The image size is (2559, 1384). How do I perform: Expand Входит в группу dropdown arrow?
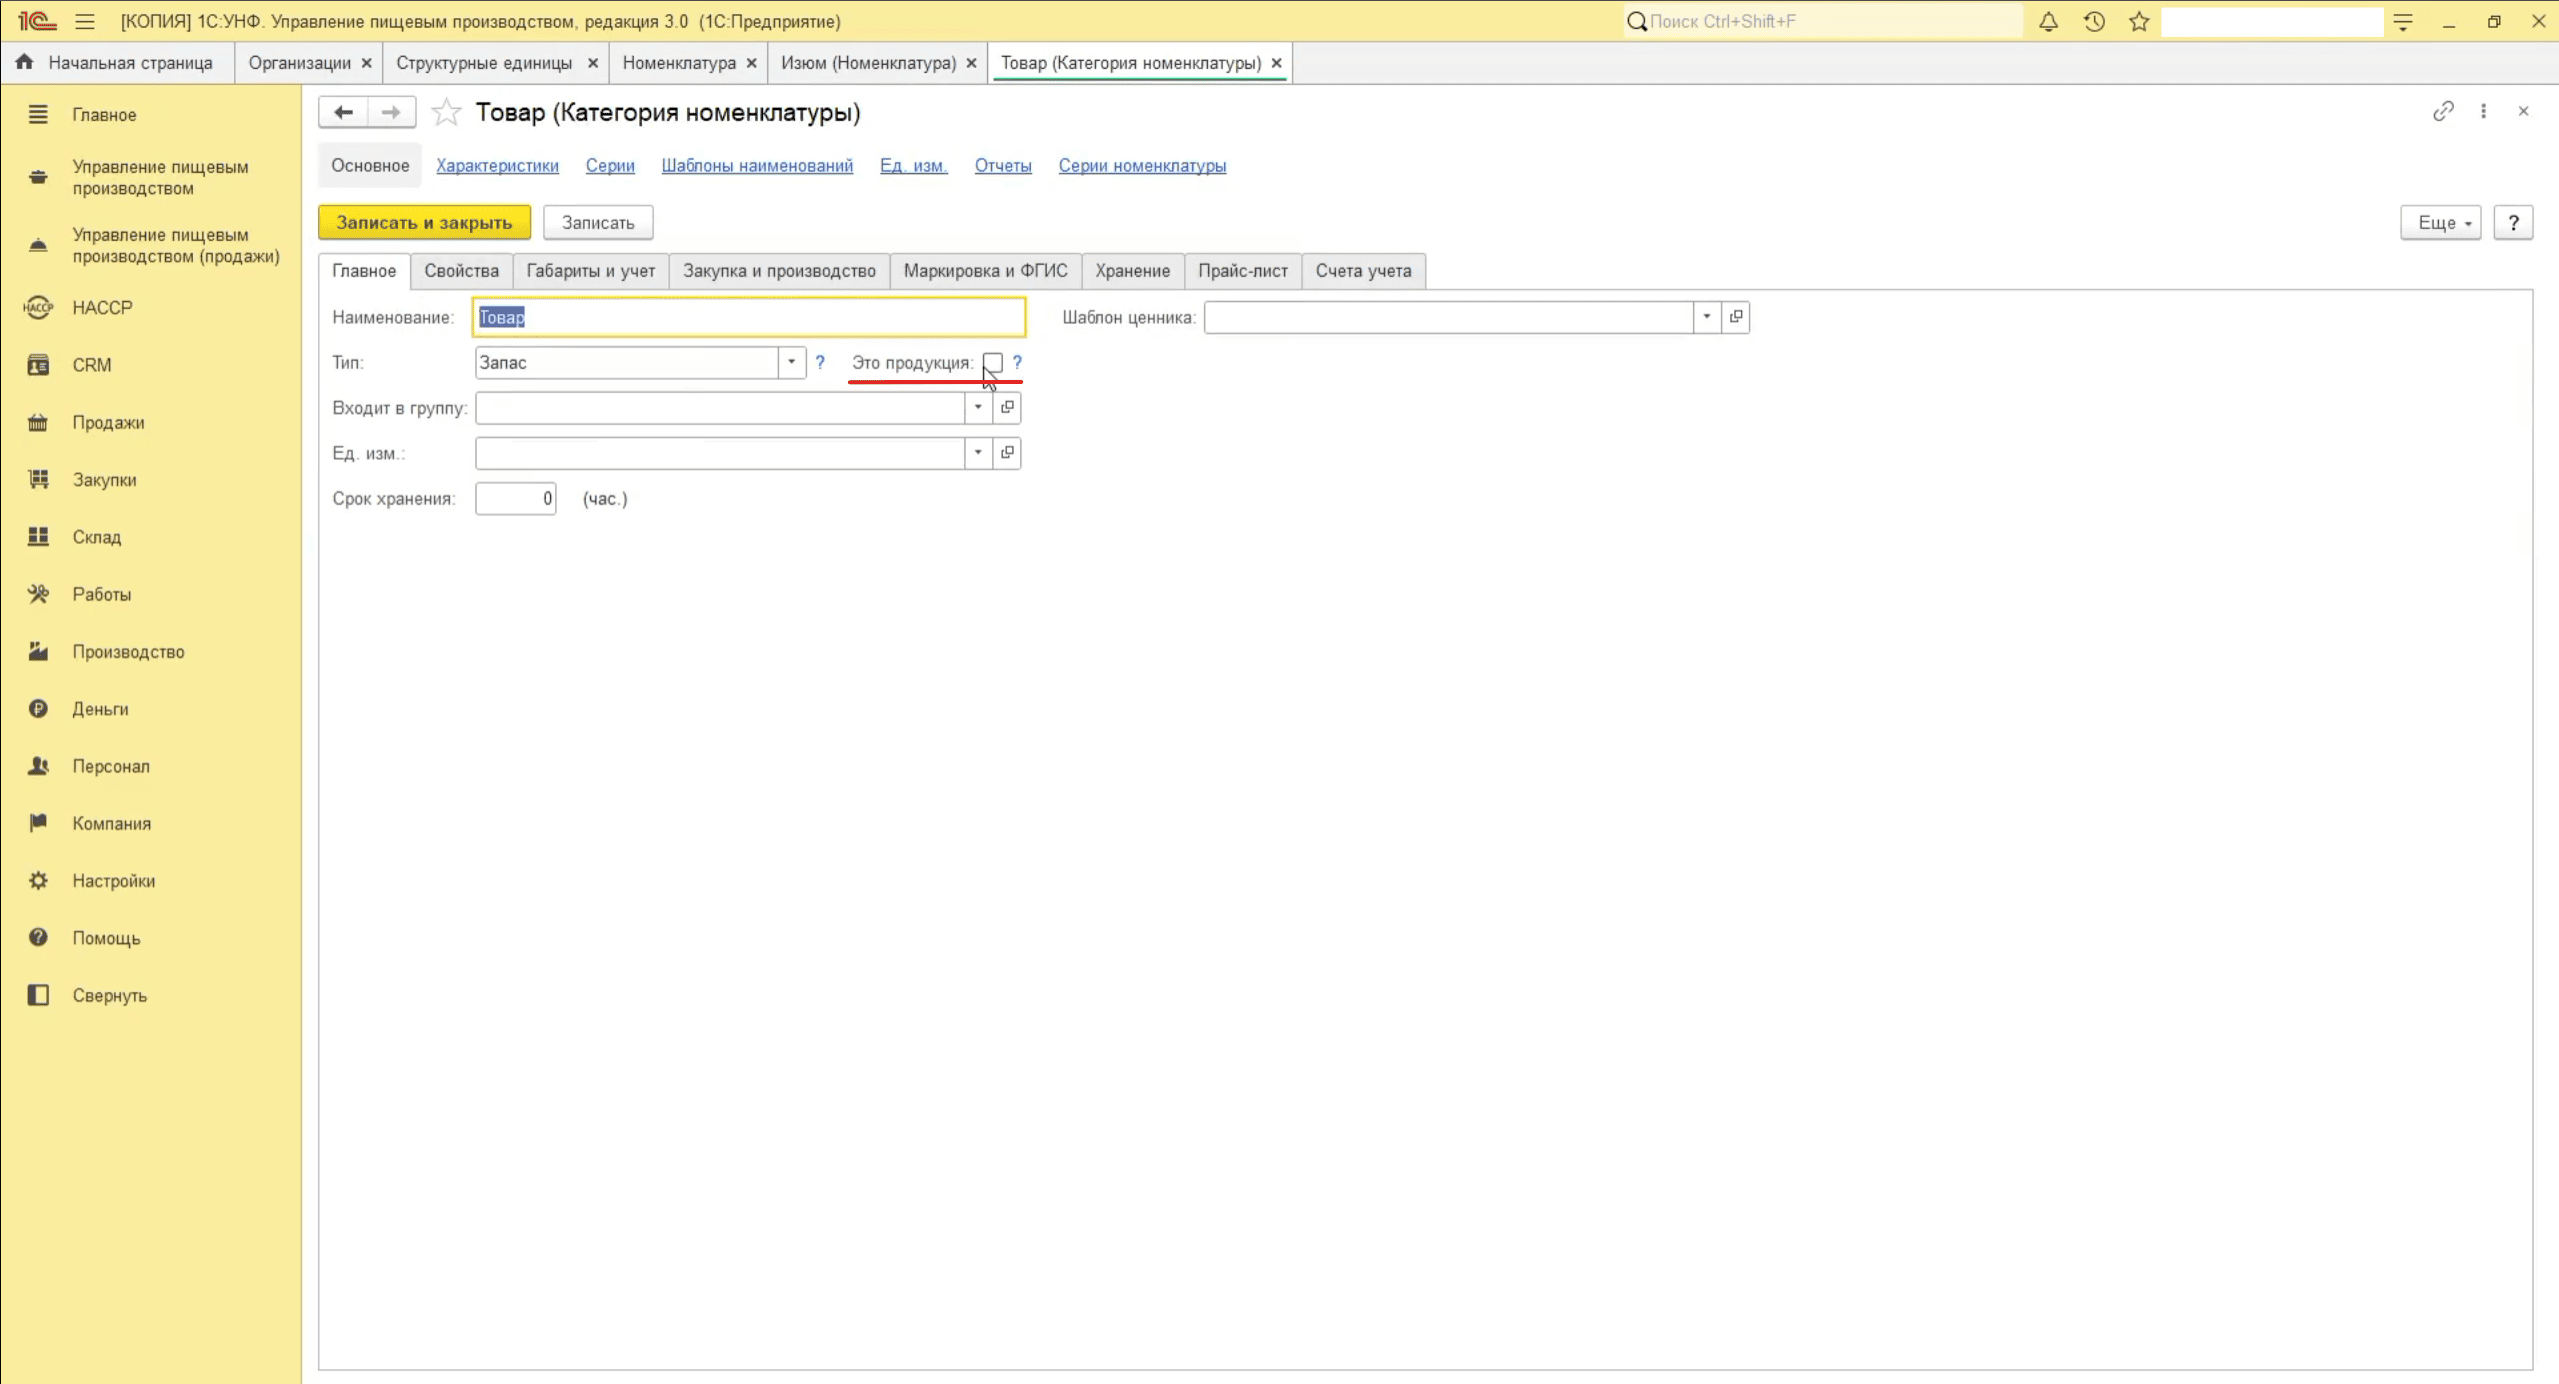978,407
